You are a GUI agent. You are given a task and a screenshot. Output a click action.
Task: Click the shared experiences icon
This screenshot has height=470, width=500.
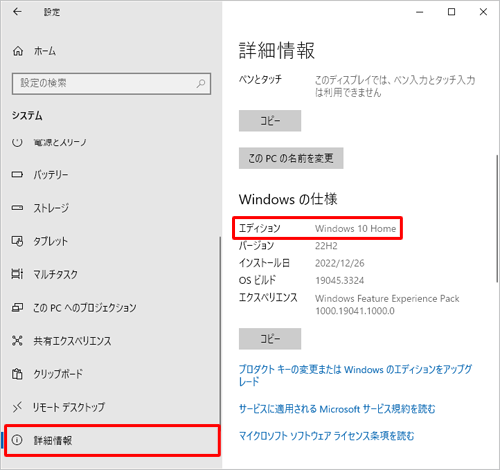click(17, 340)
